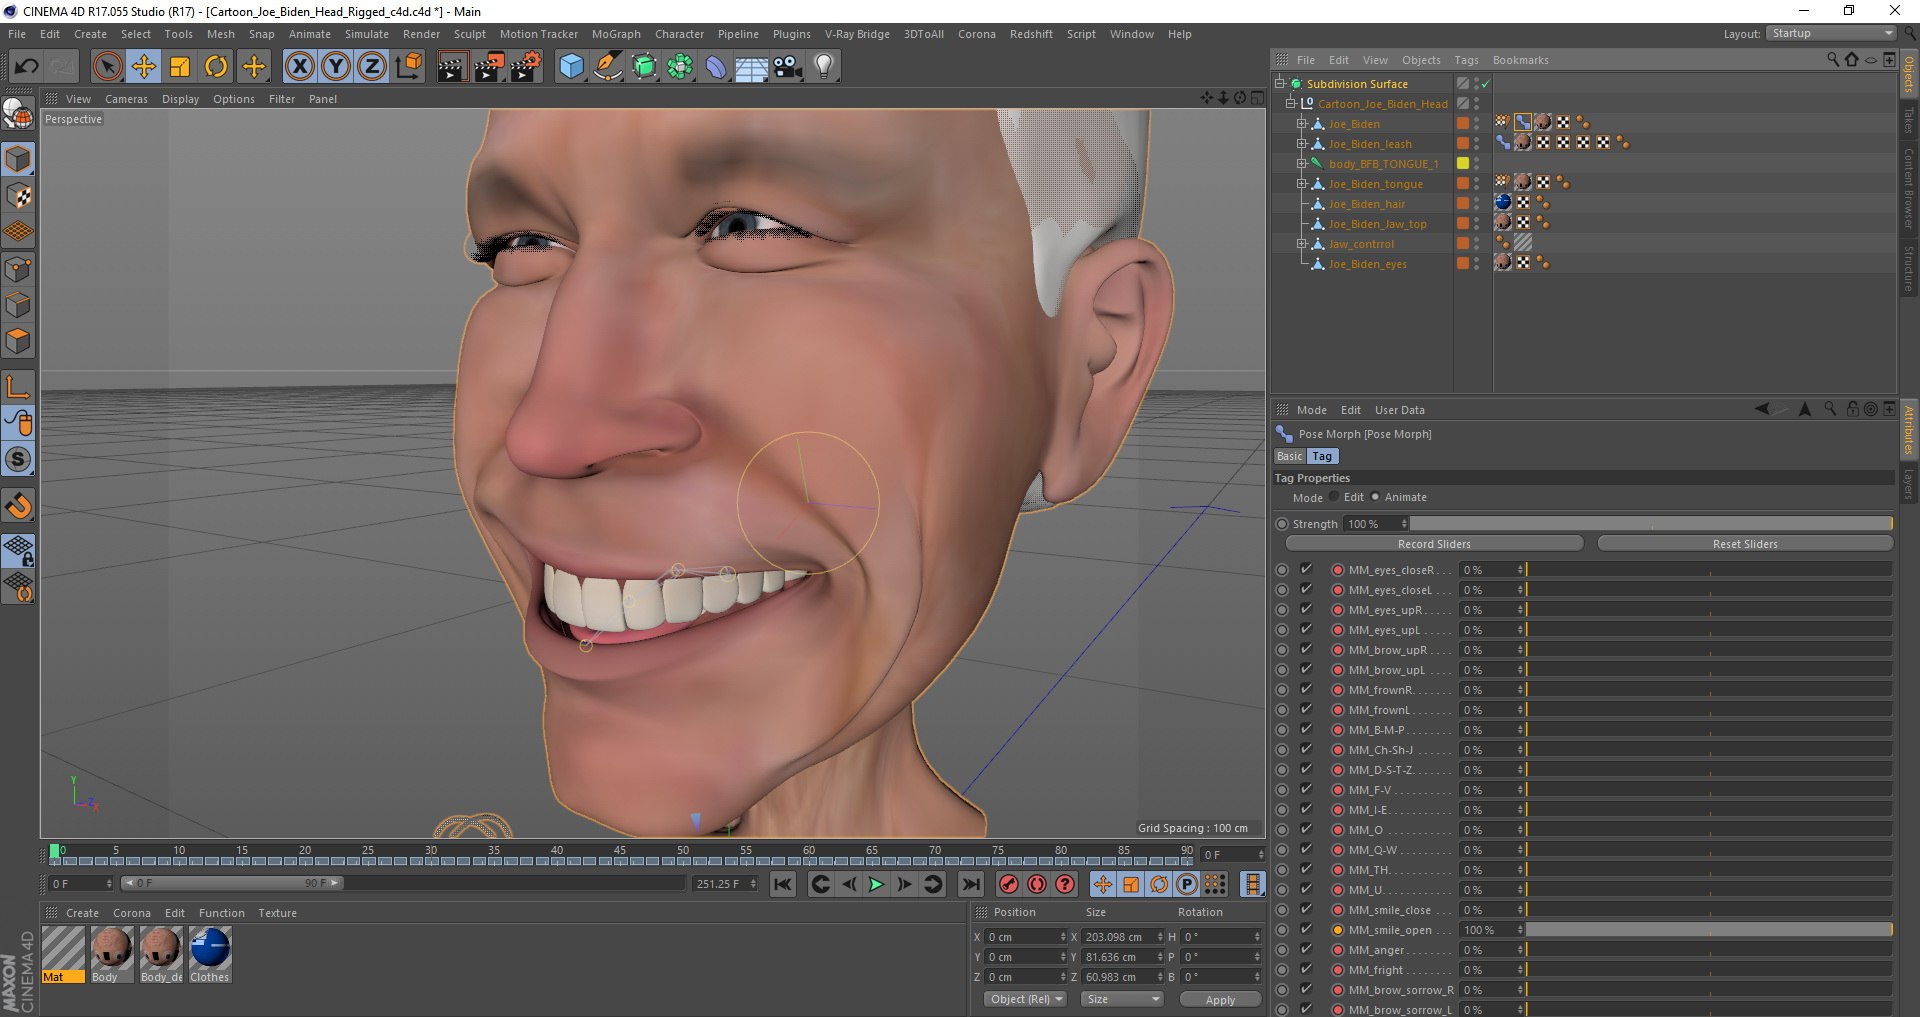Play the animation forward
Screen dimensions: 1920x1017
876,884
